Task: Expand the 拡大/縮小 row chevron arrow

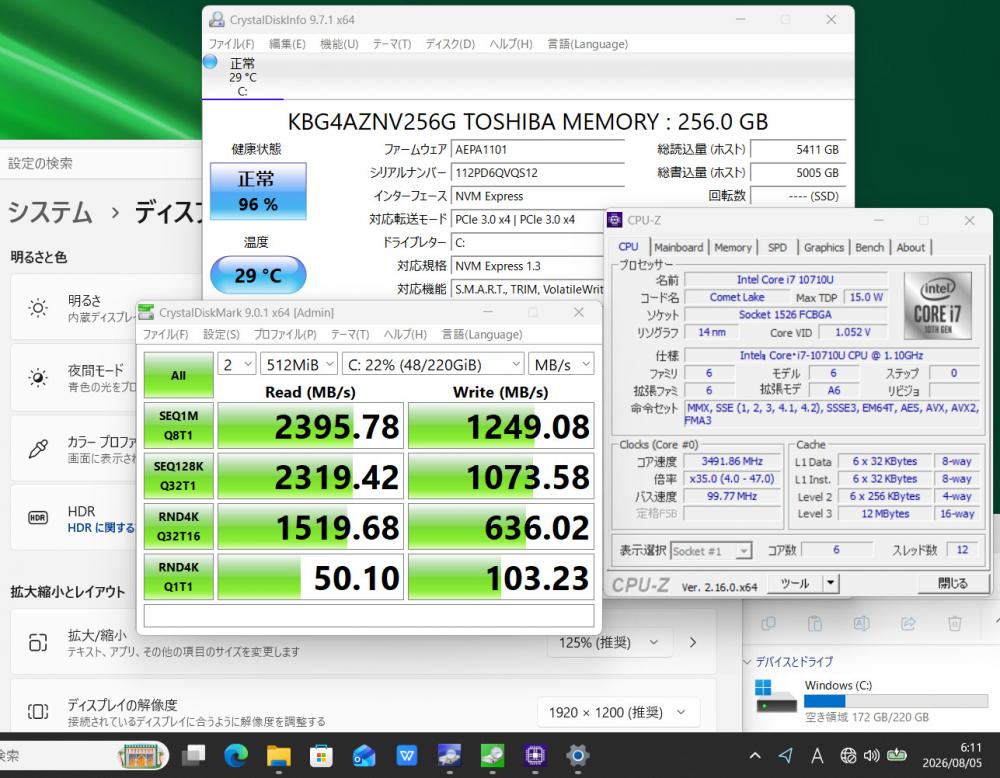Action: point(693,643)
